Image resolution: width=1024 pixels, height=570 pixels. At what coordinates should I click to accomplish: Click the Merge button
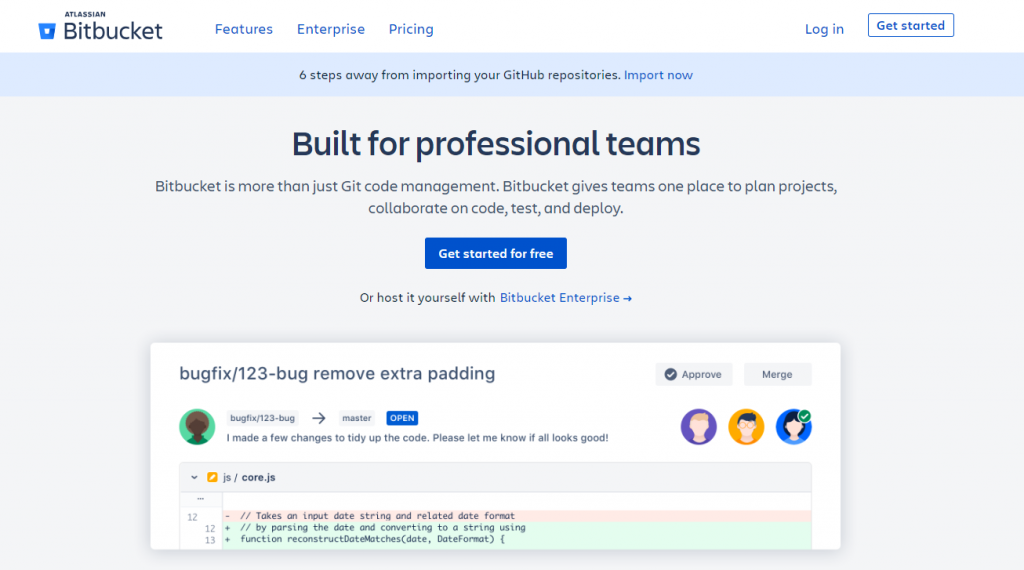[777, 374]
